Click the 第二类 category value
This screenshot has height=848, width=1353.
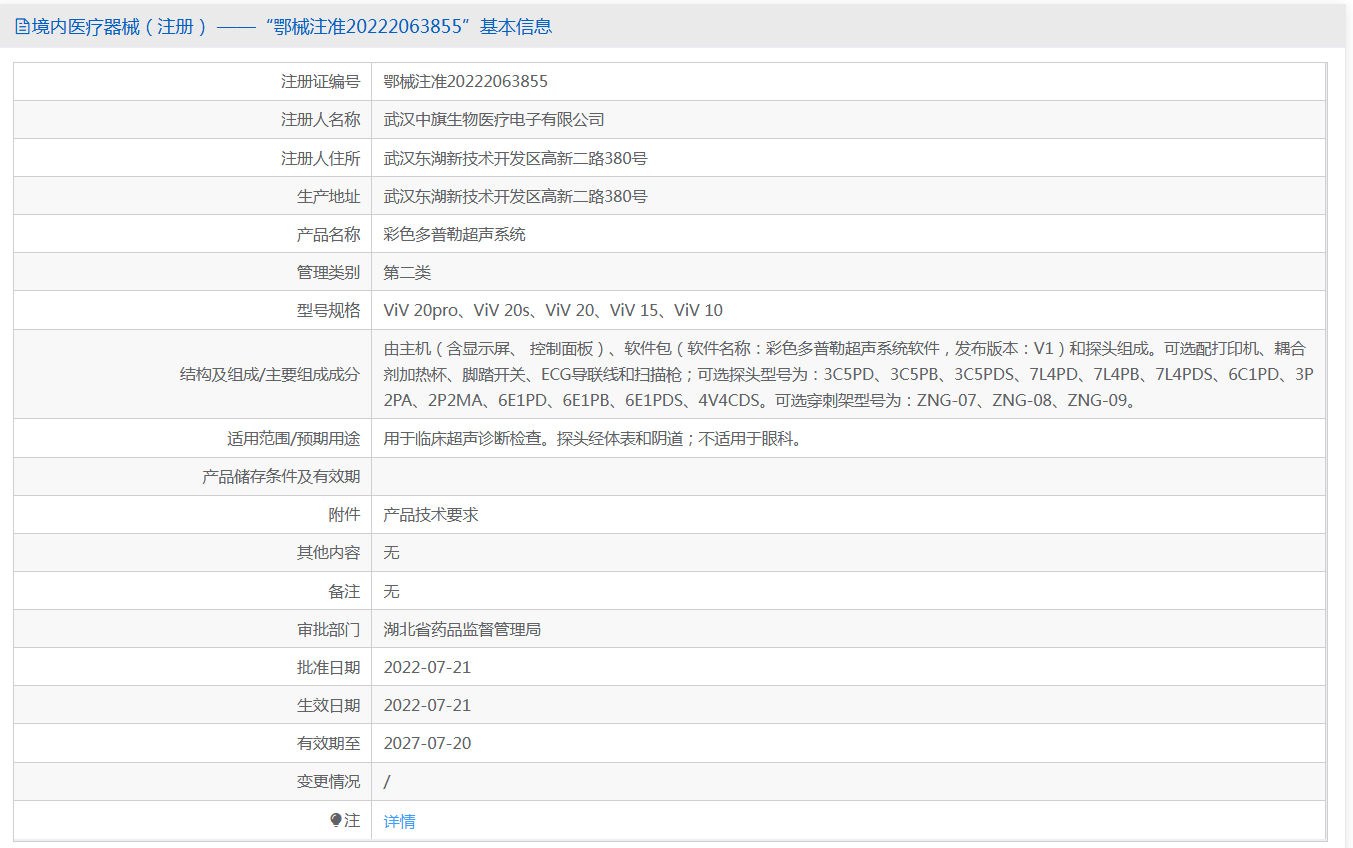(x=407, y=272)
